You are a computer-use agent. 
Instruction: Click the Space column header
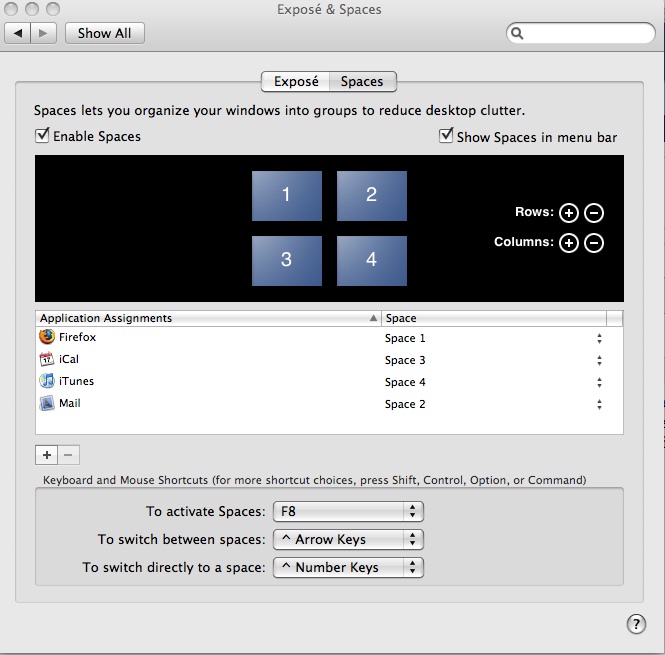tap(494, 318)
